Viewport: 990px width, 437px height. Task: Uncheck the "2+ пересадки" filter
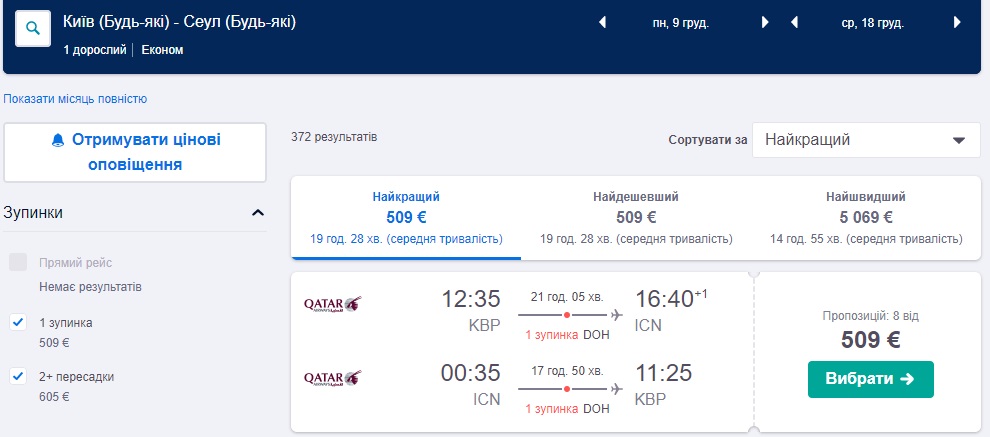(x=18, y=376)
